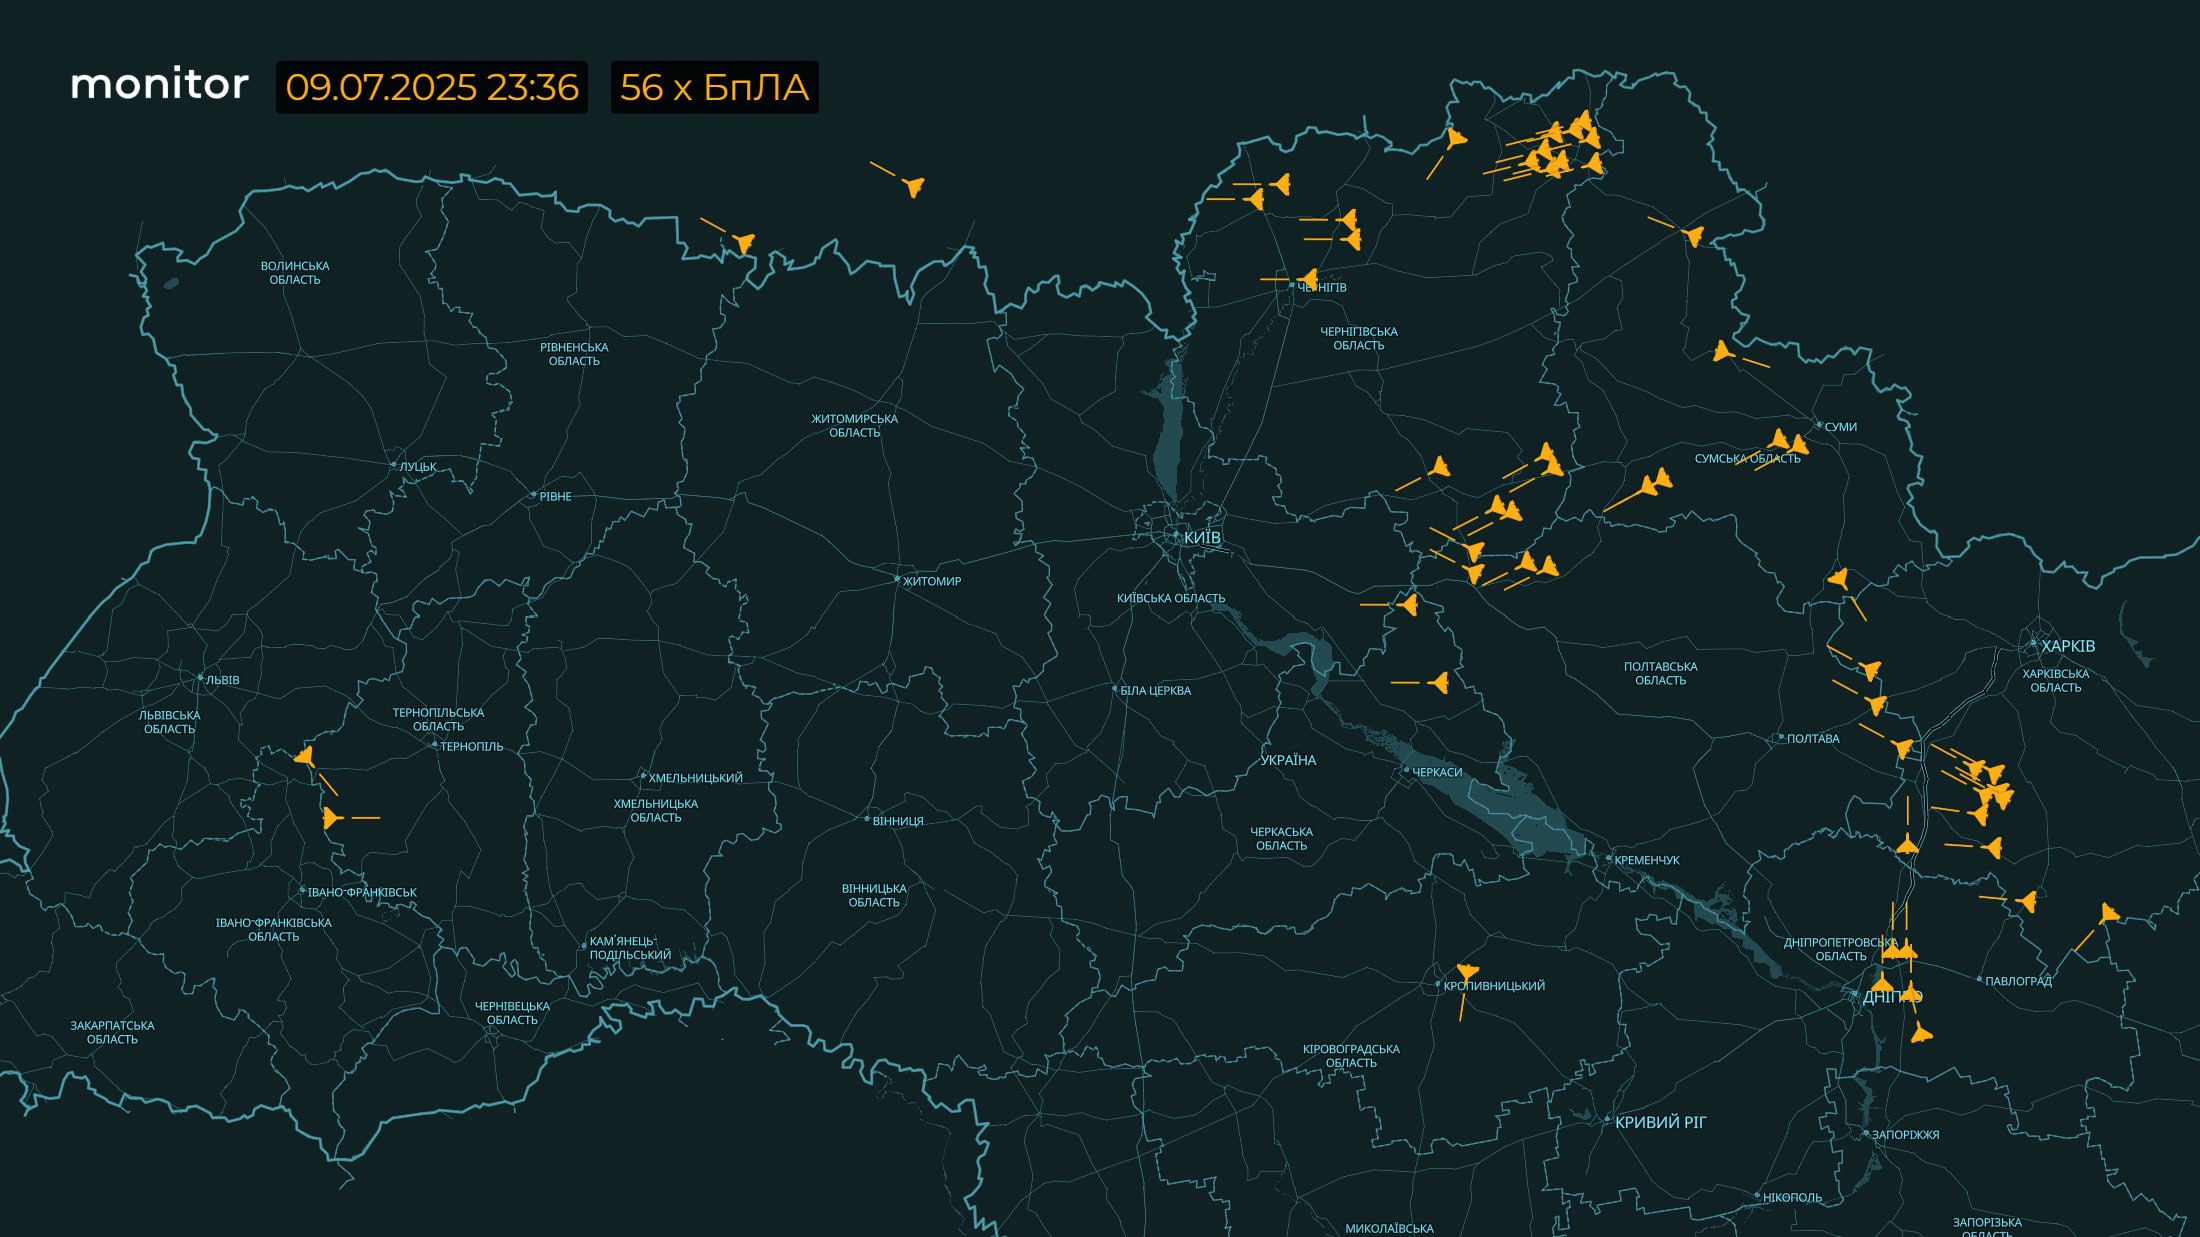Click the drone icon on Rivne region's northern border
Screen dimensions: 2200x1237
pos(743,242)
